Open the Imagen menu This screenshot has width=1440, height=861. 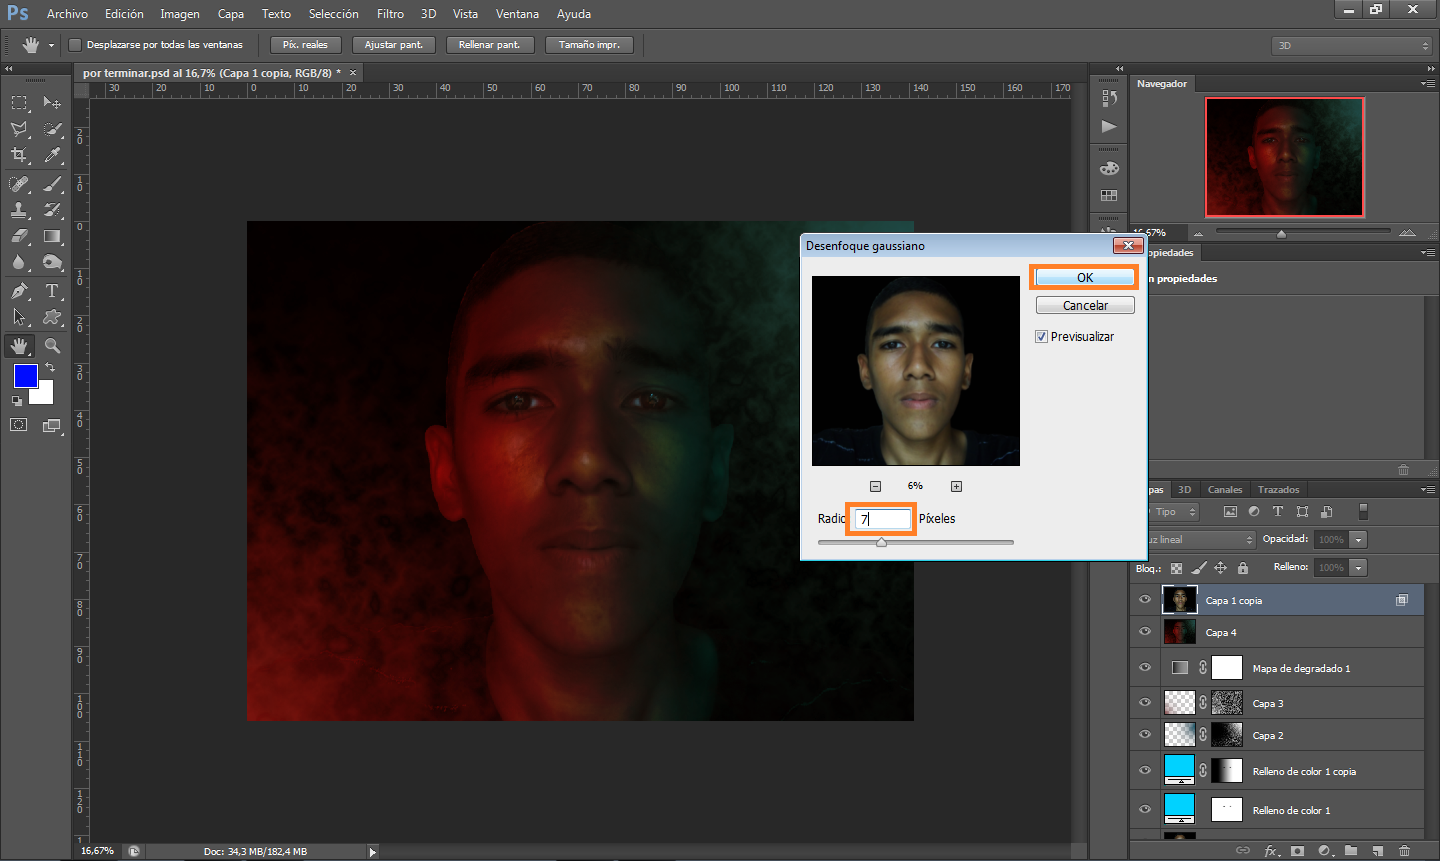pyautogui.click(x=180, y=14)
